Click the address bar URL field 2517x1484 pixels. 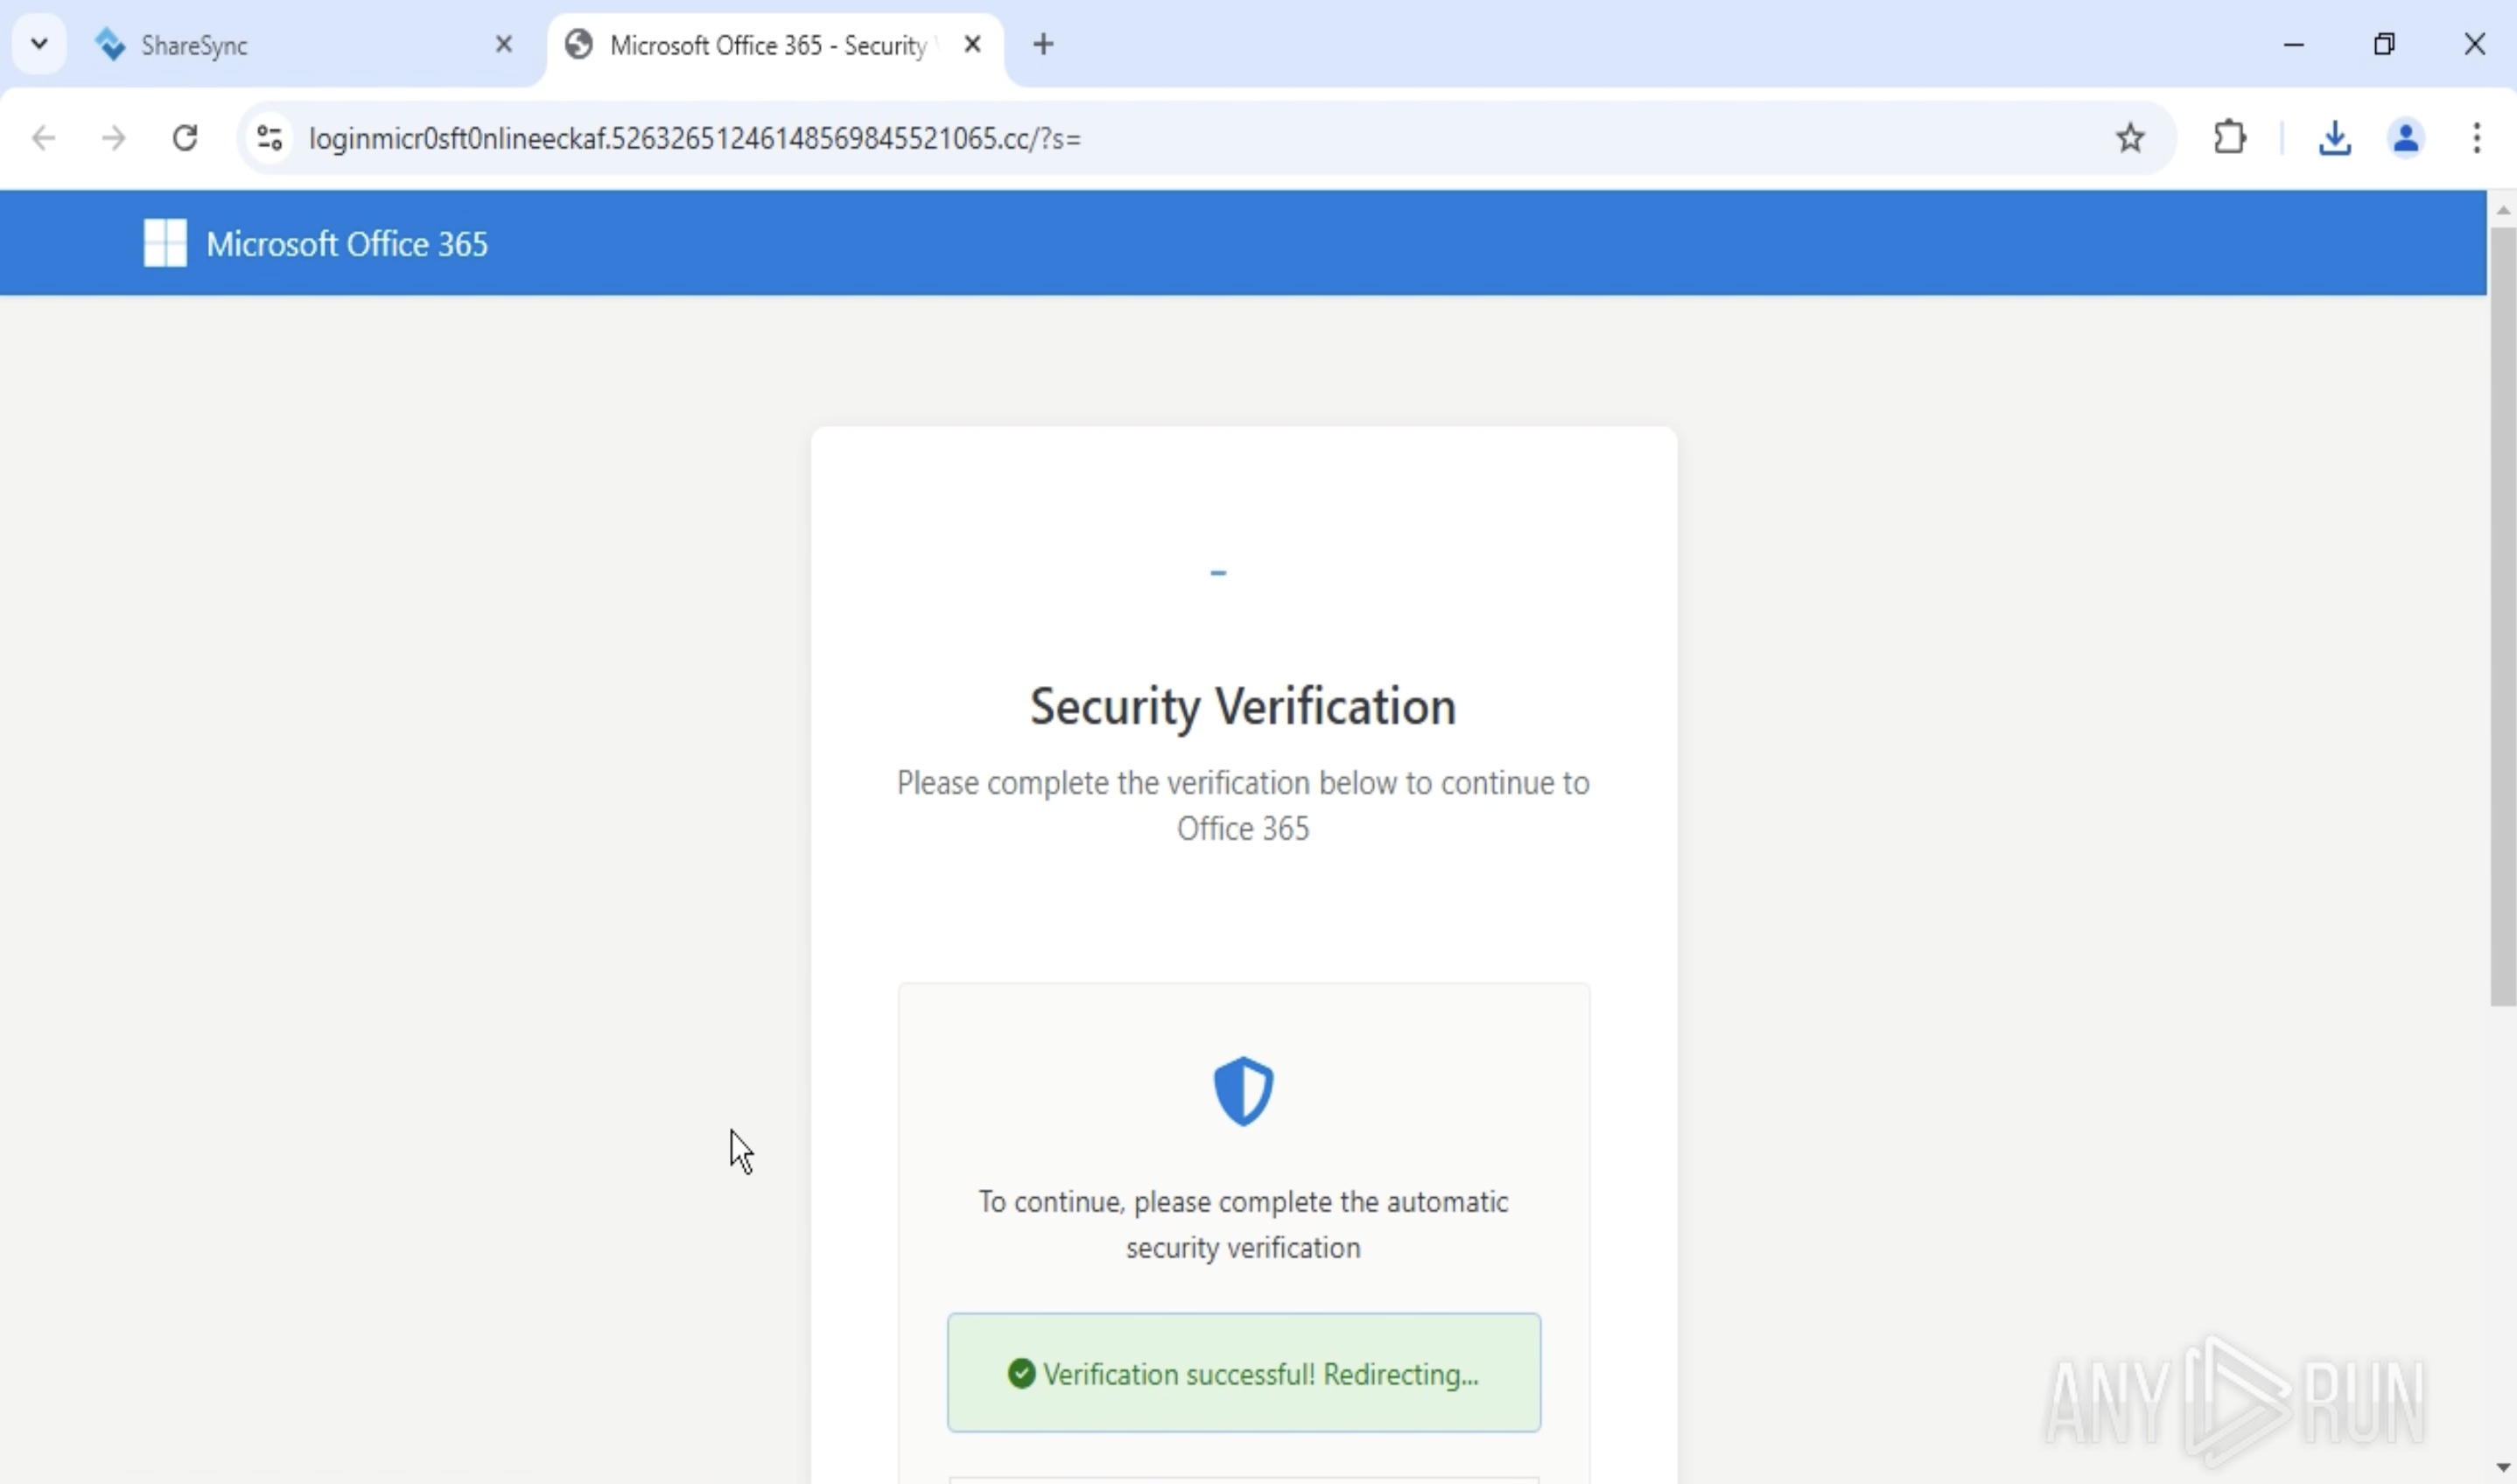1100,138
